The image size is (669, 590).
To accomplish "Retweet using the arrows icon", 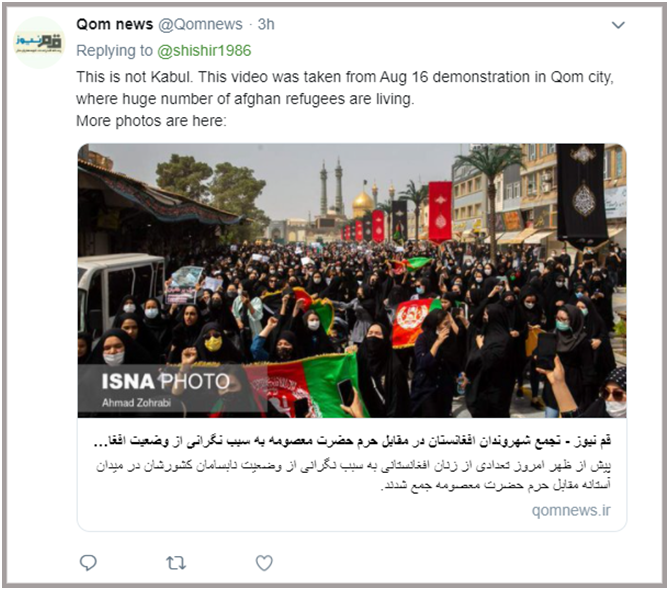I will coord(176,563).
